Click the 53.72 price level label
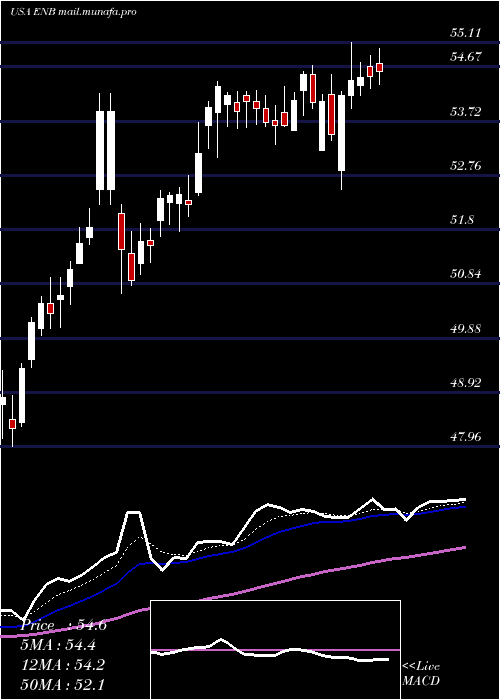Screen dimensions: 500x700 pos(466,111)
